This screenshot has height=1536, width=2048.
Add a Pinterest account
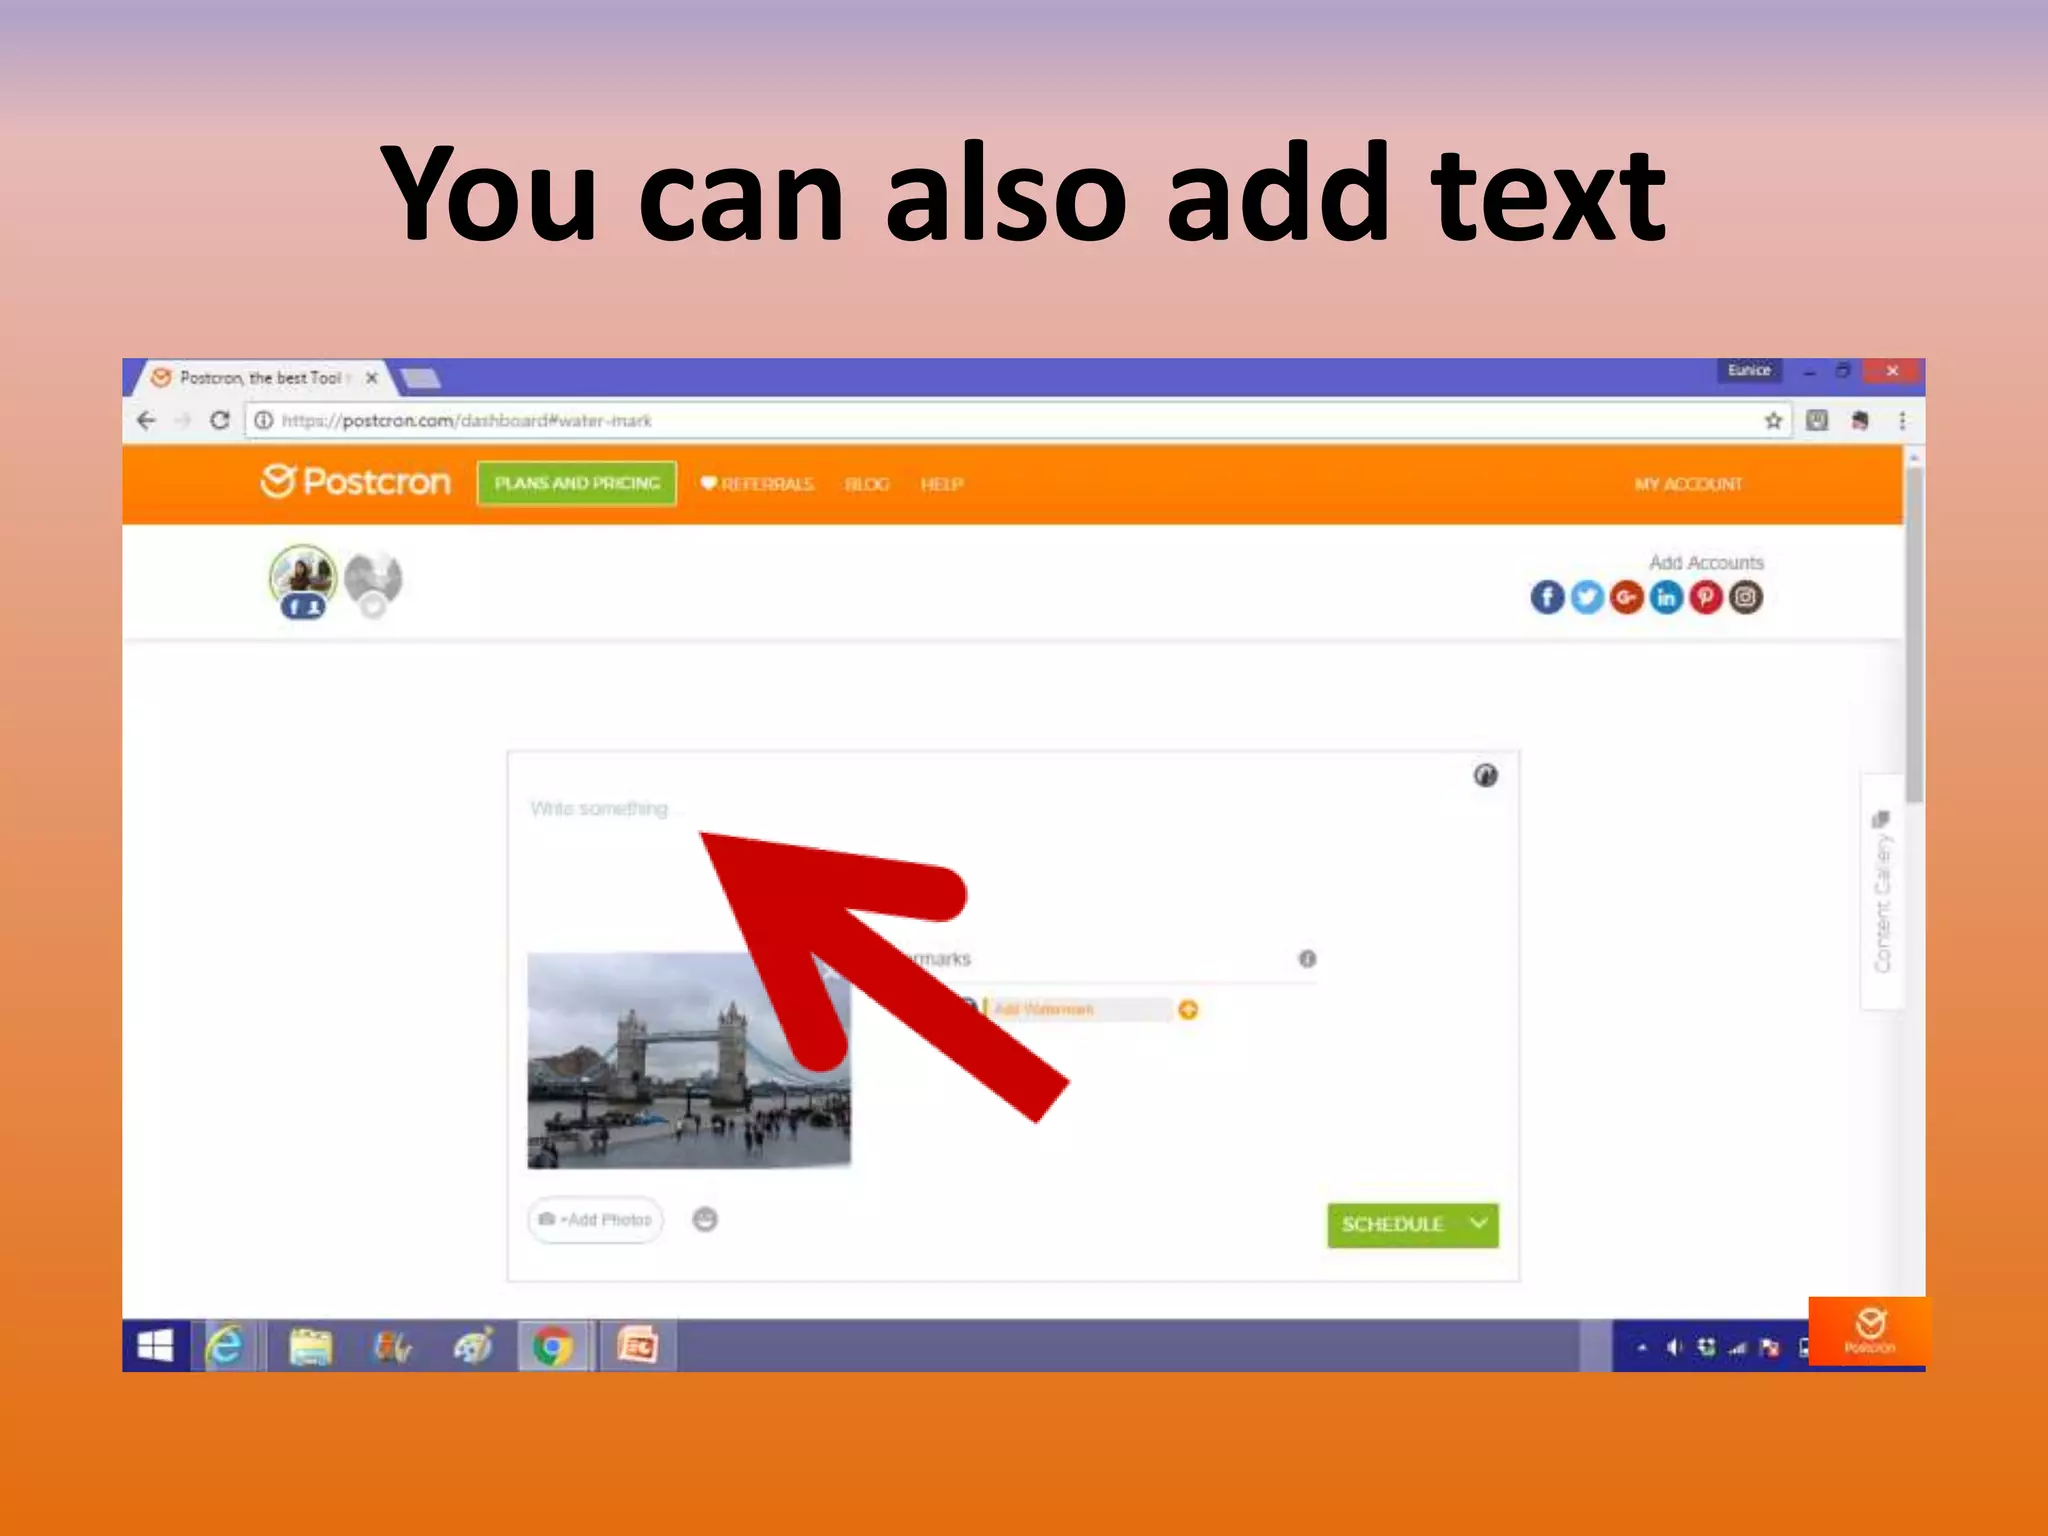(x=1706, y=598)
